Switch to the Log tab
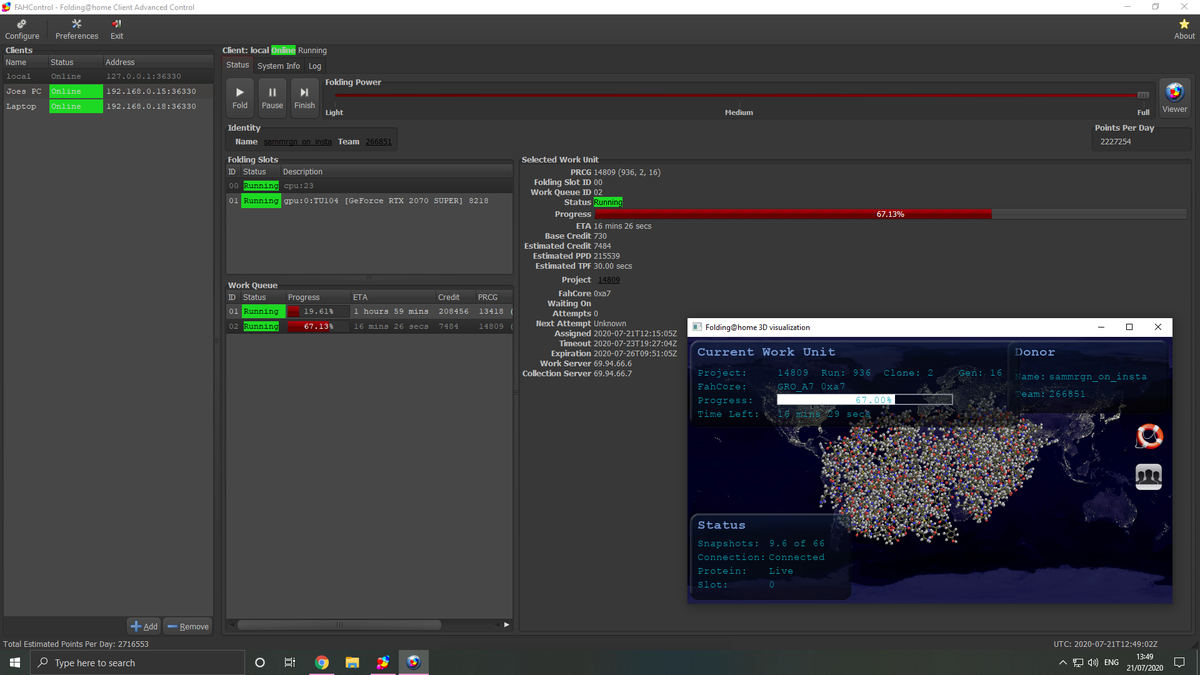Screen dimensions: 1200x675 click(315, 66)
